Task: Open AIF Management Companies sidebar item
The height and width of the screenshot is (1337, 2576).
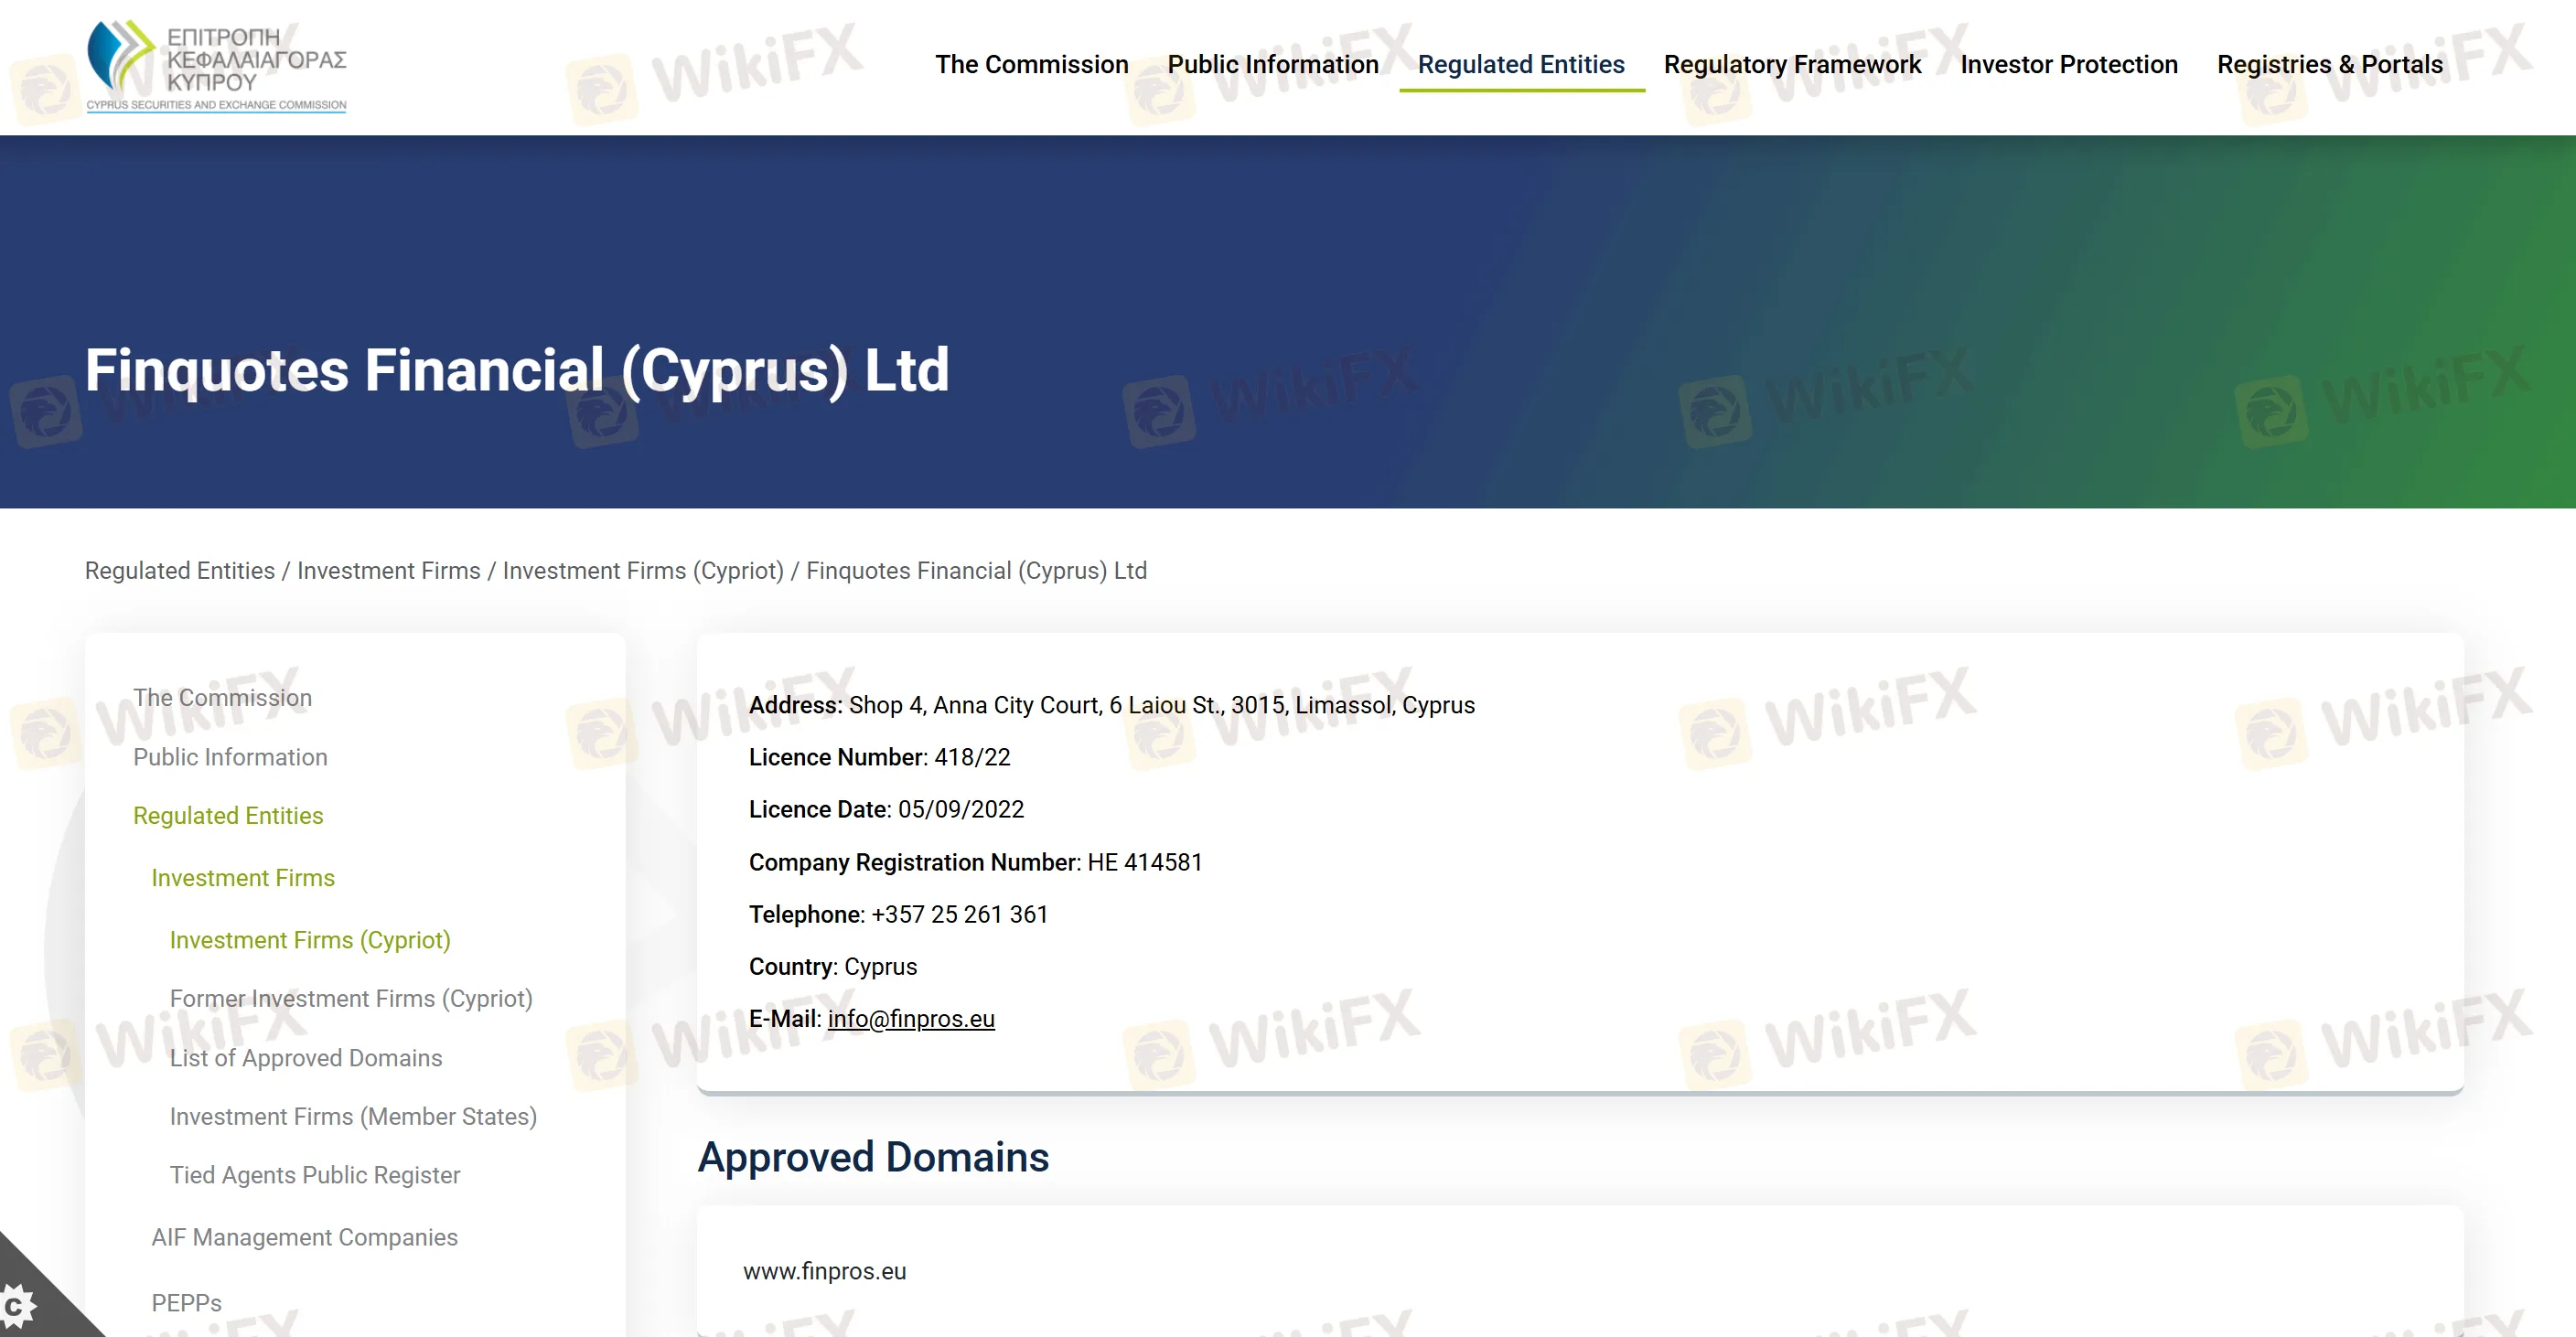Action: pos(304,1238)
